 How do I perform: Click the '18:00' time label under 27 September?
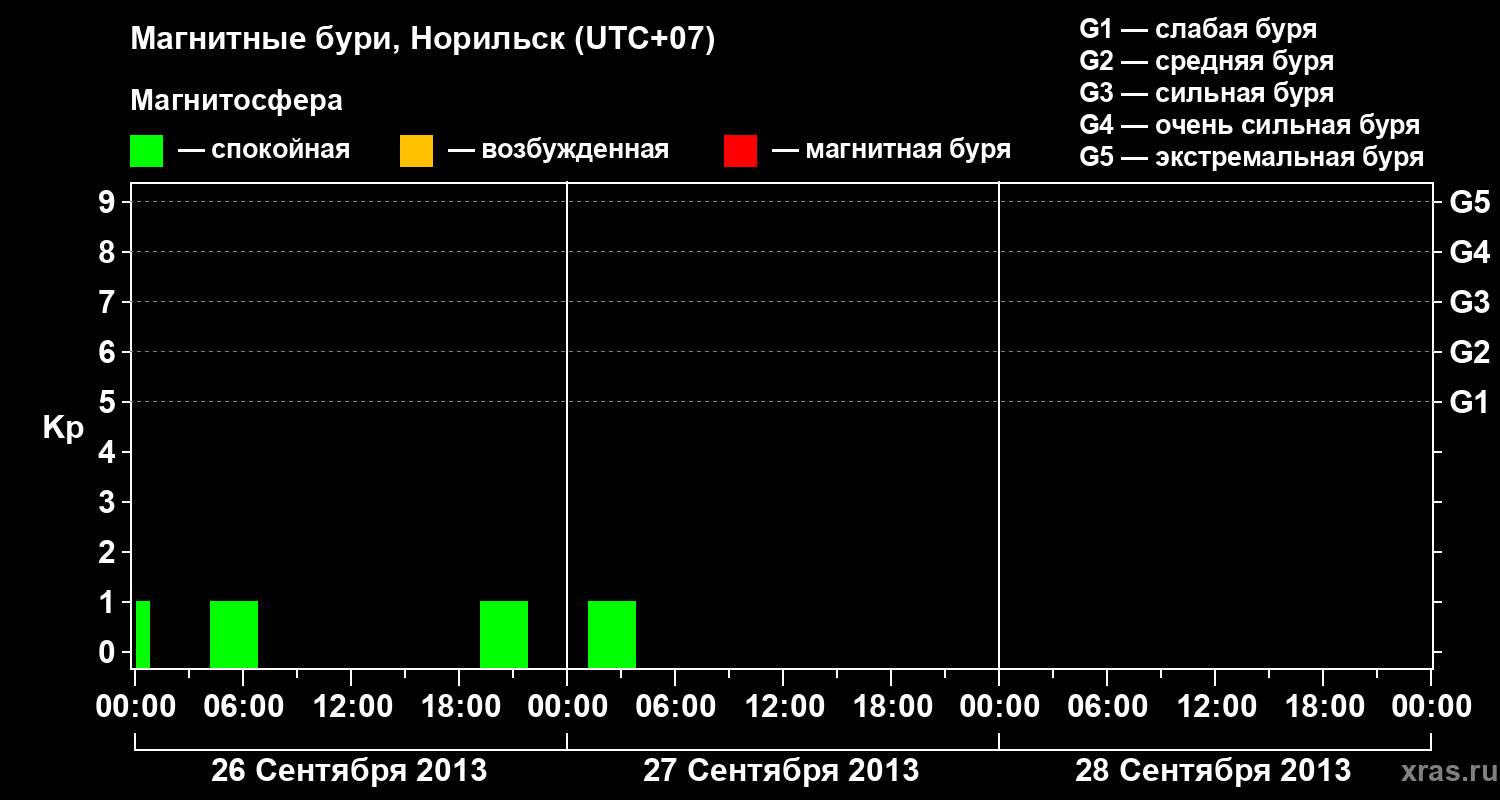click(x=891, y=706)
